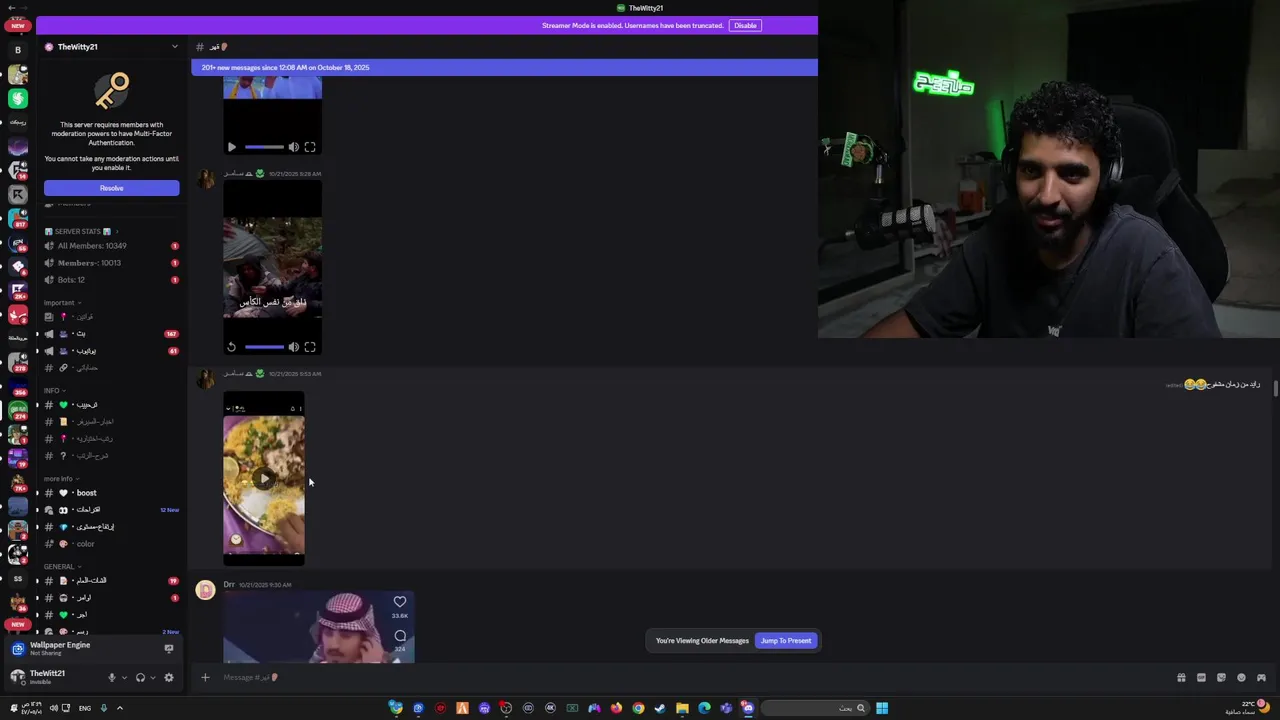Mute the microphone in the user panel
The image size is (1280, 720).
point(111,677)
